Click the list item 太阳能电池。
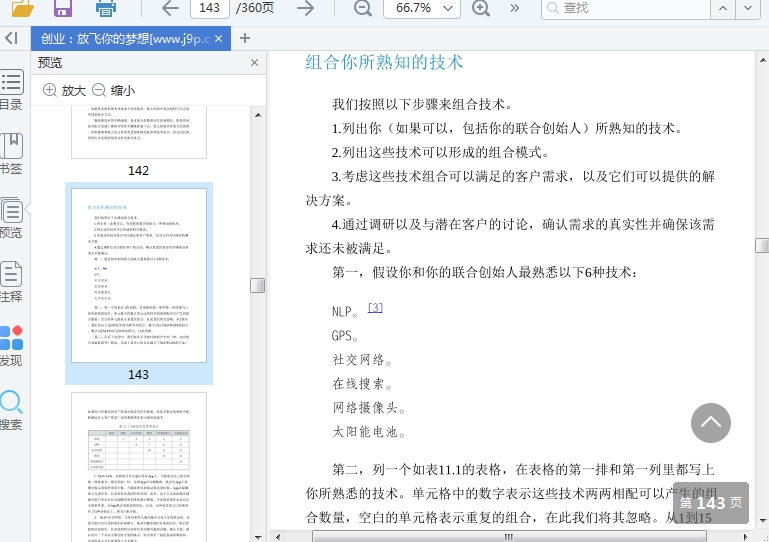This screenshot has height=542, width=769. (x=369, y=432)
